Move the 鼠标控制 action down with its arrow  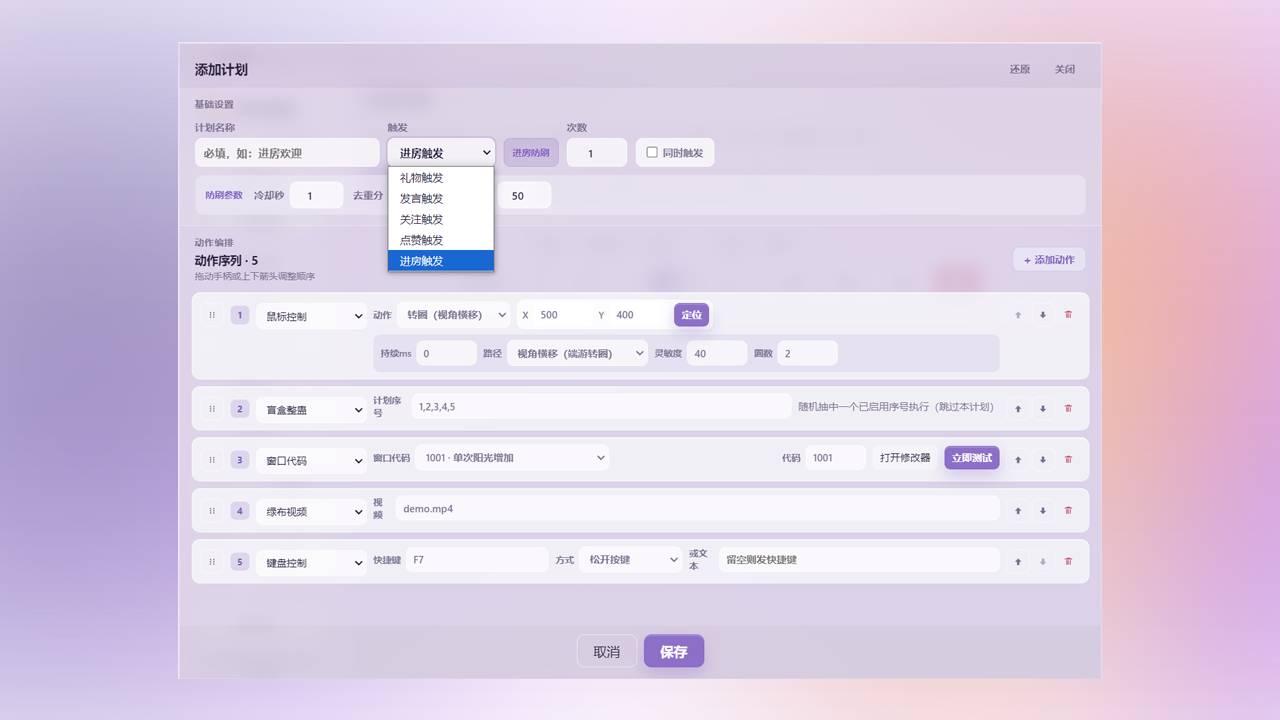click(1043, 315)
